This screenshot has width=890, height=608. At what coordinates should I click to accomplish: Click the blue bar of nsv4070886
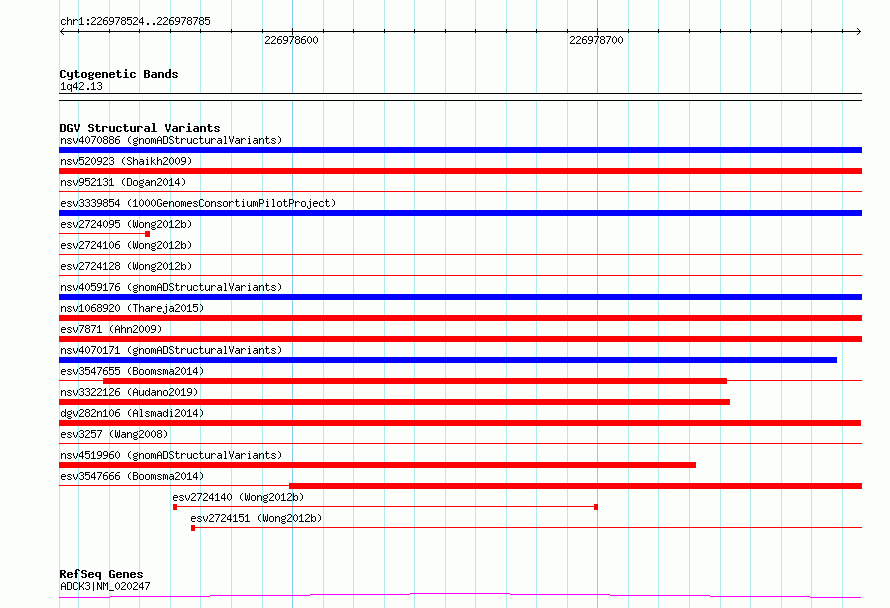coord(460,150)
